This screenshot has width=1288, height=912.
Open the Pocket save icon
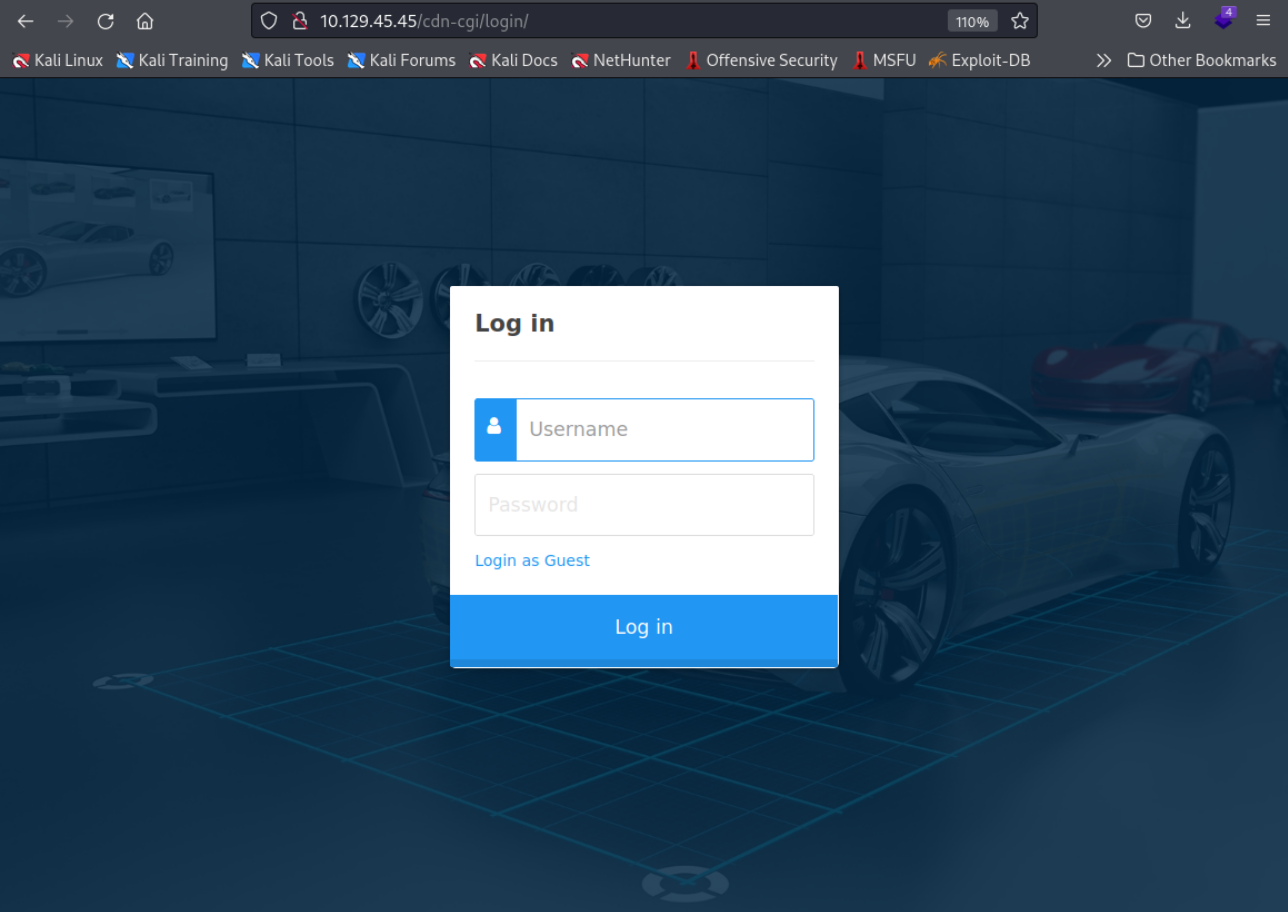1143,21
